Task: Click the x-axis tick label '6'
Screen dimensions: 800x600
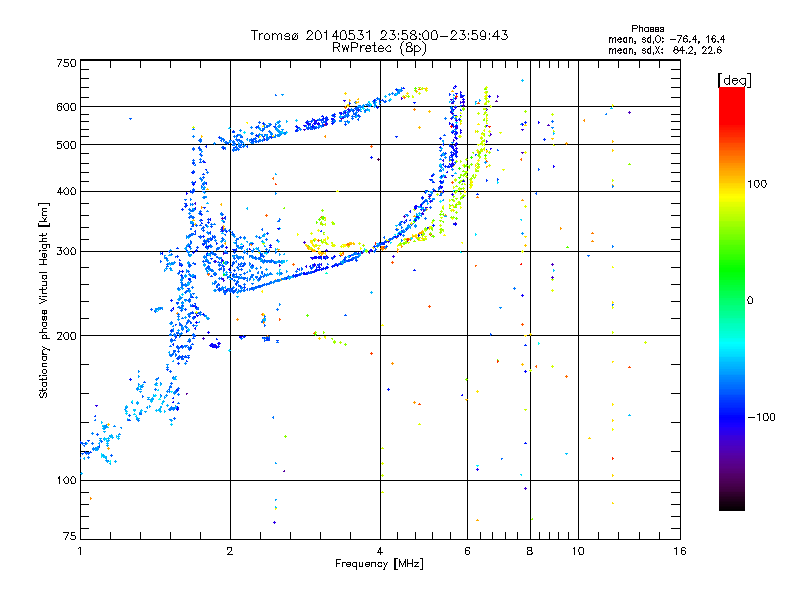Action: tap(467, 551)
